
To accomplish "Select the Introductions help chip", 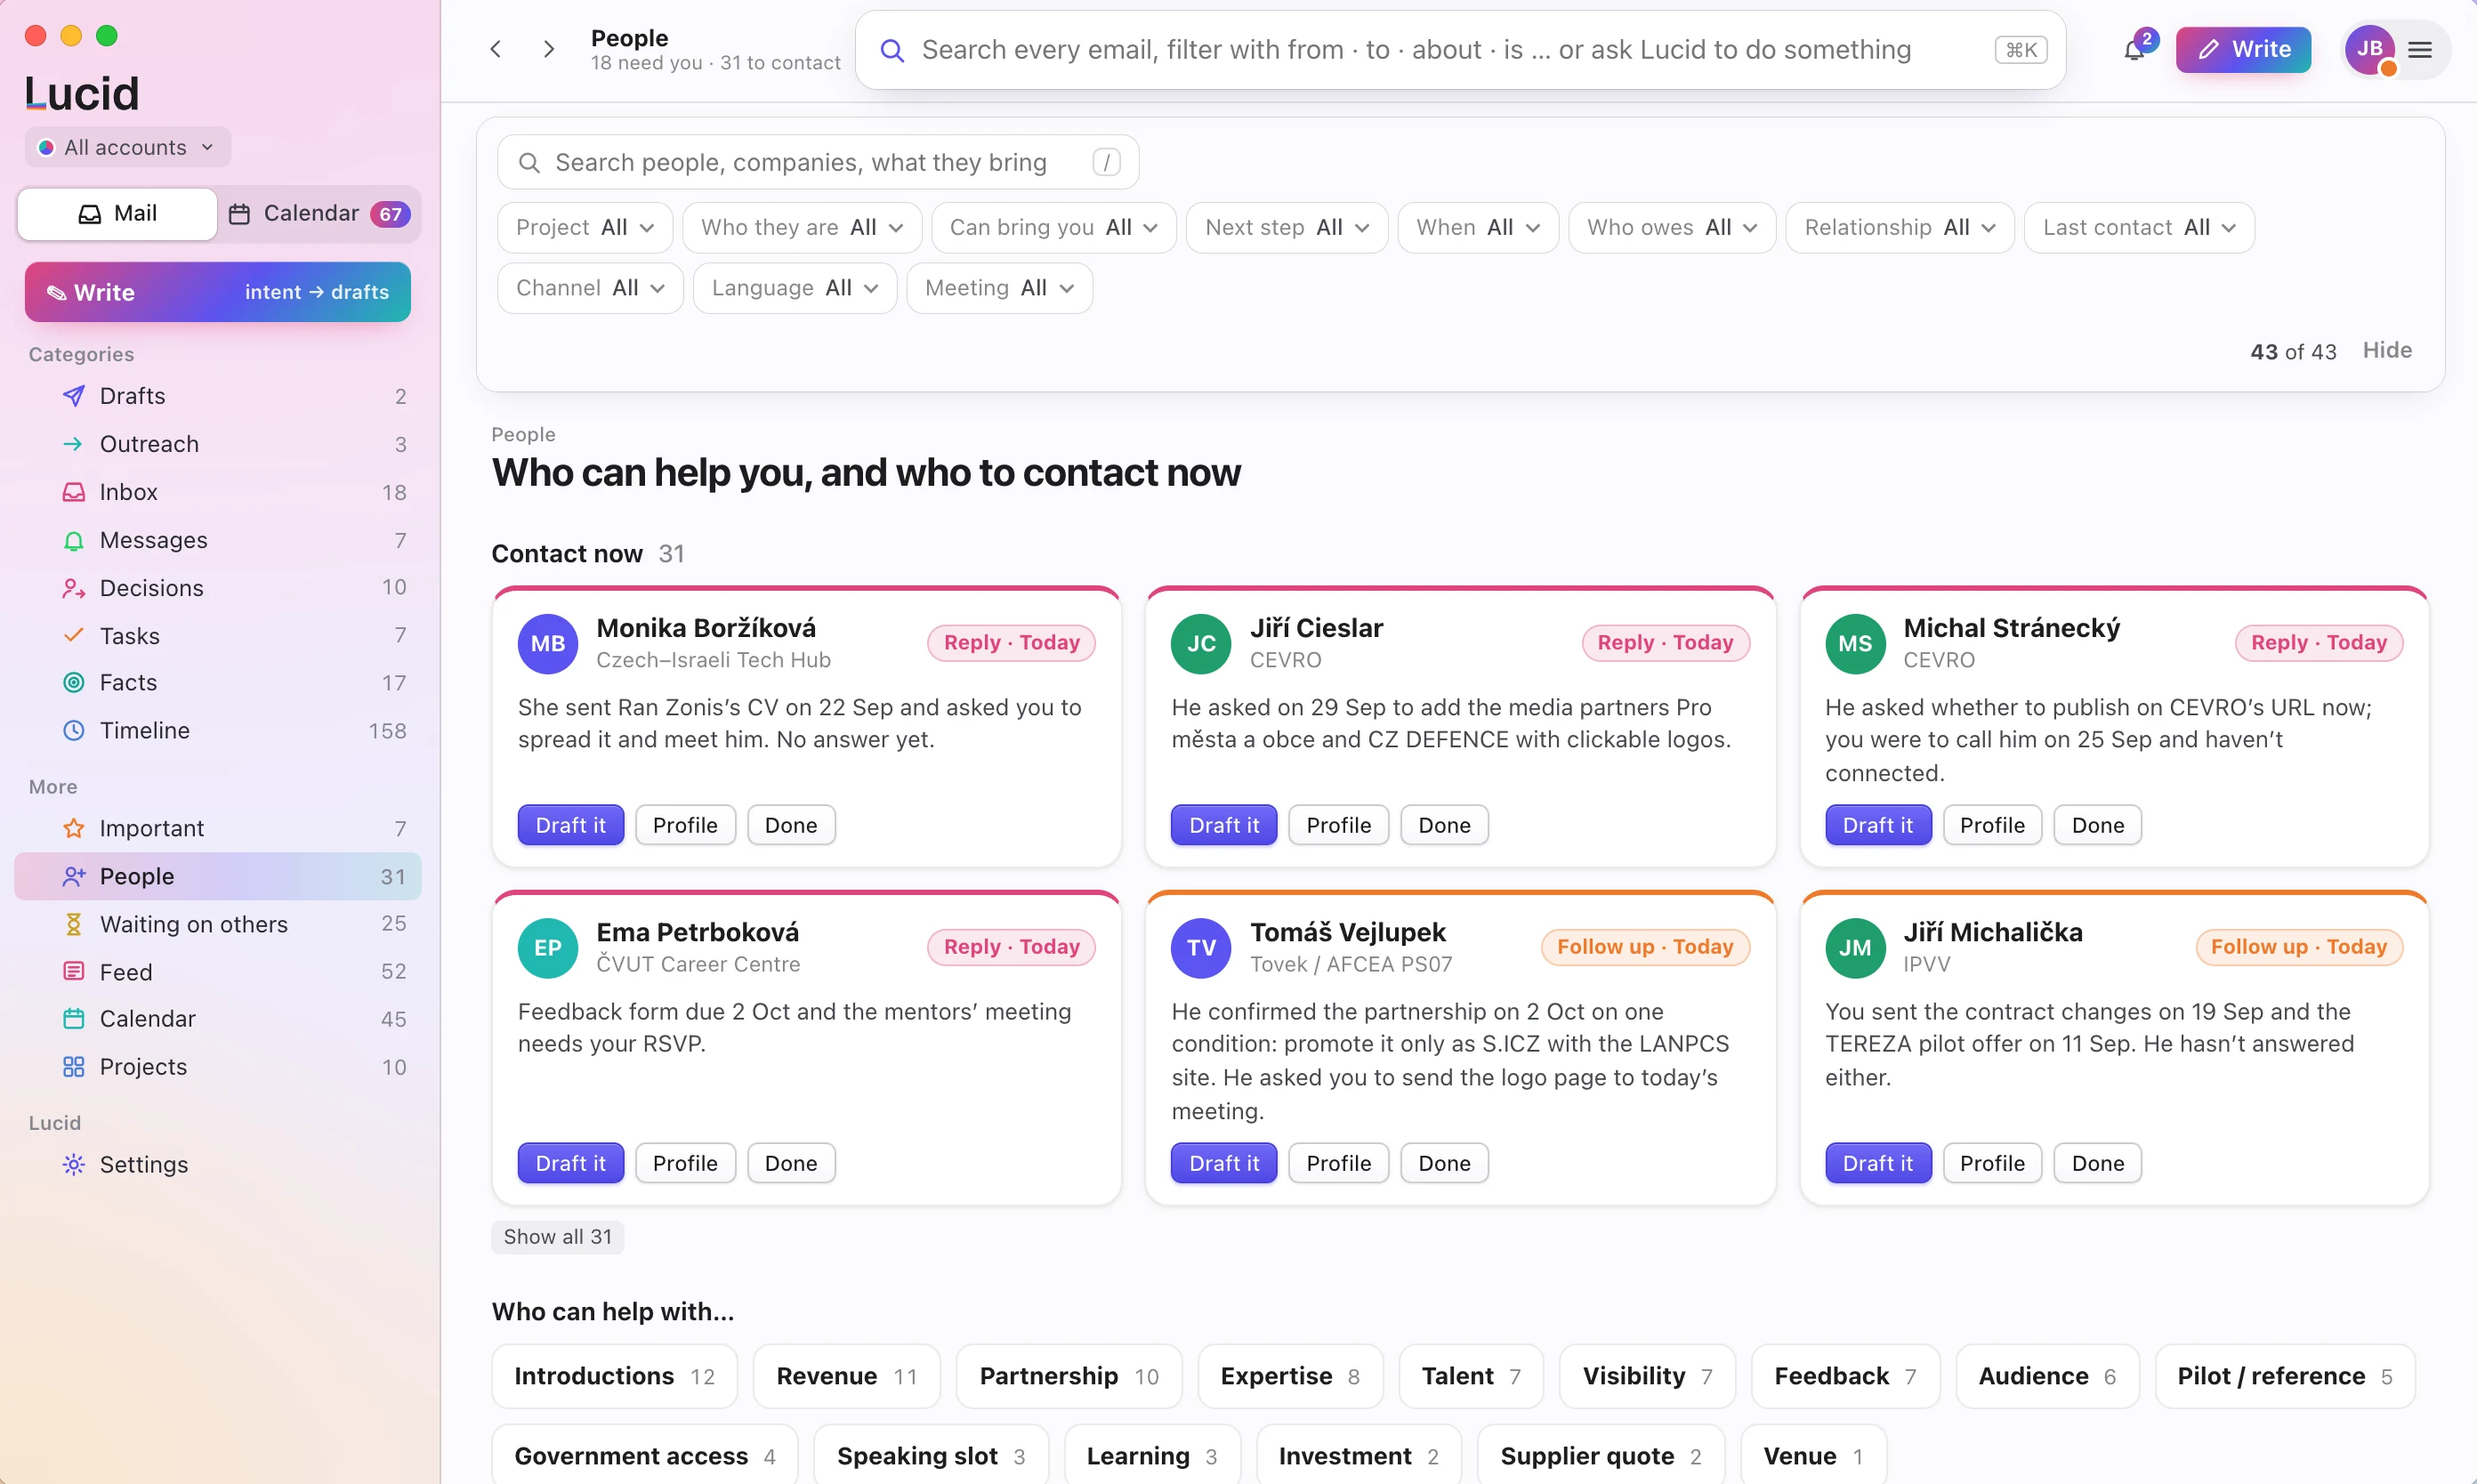I will tap(614, 1376).
